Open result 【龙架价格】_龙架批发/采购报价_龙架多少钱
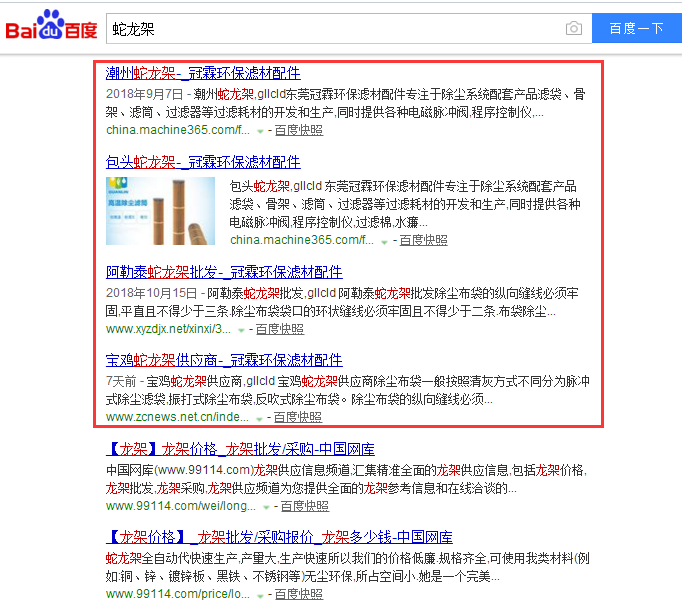This screenshot has height=615, width=682. (x=279, y=537)
